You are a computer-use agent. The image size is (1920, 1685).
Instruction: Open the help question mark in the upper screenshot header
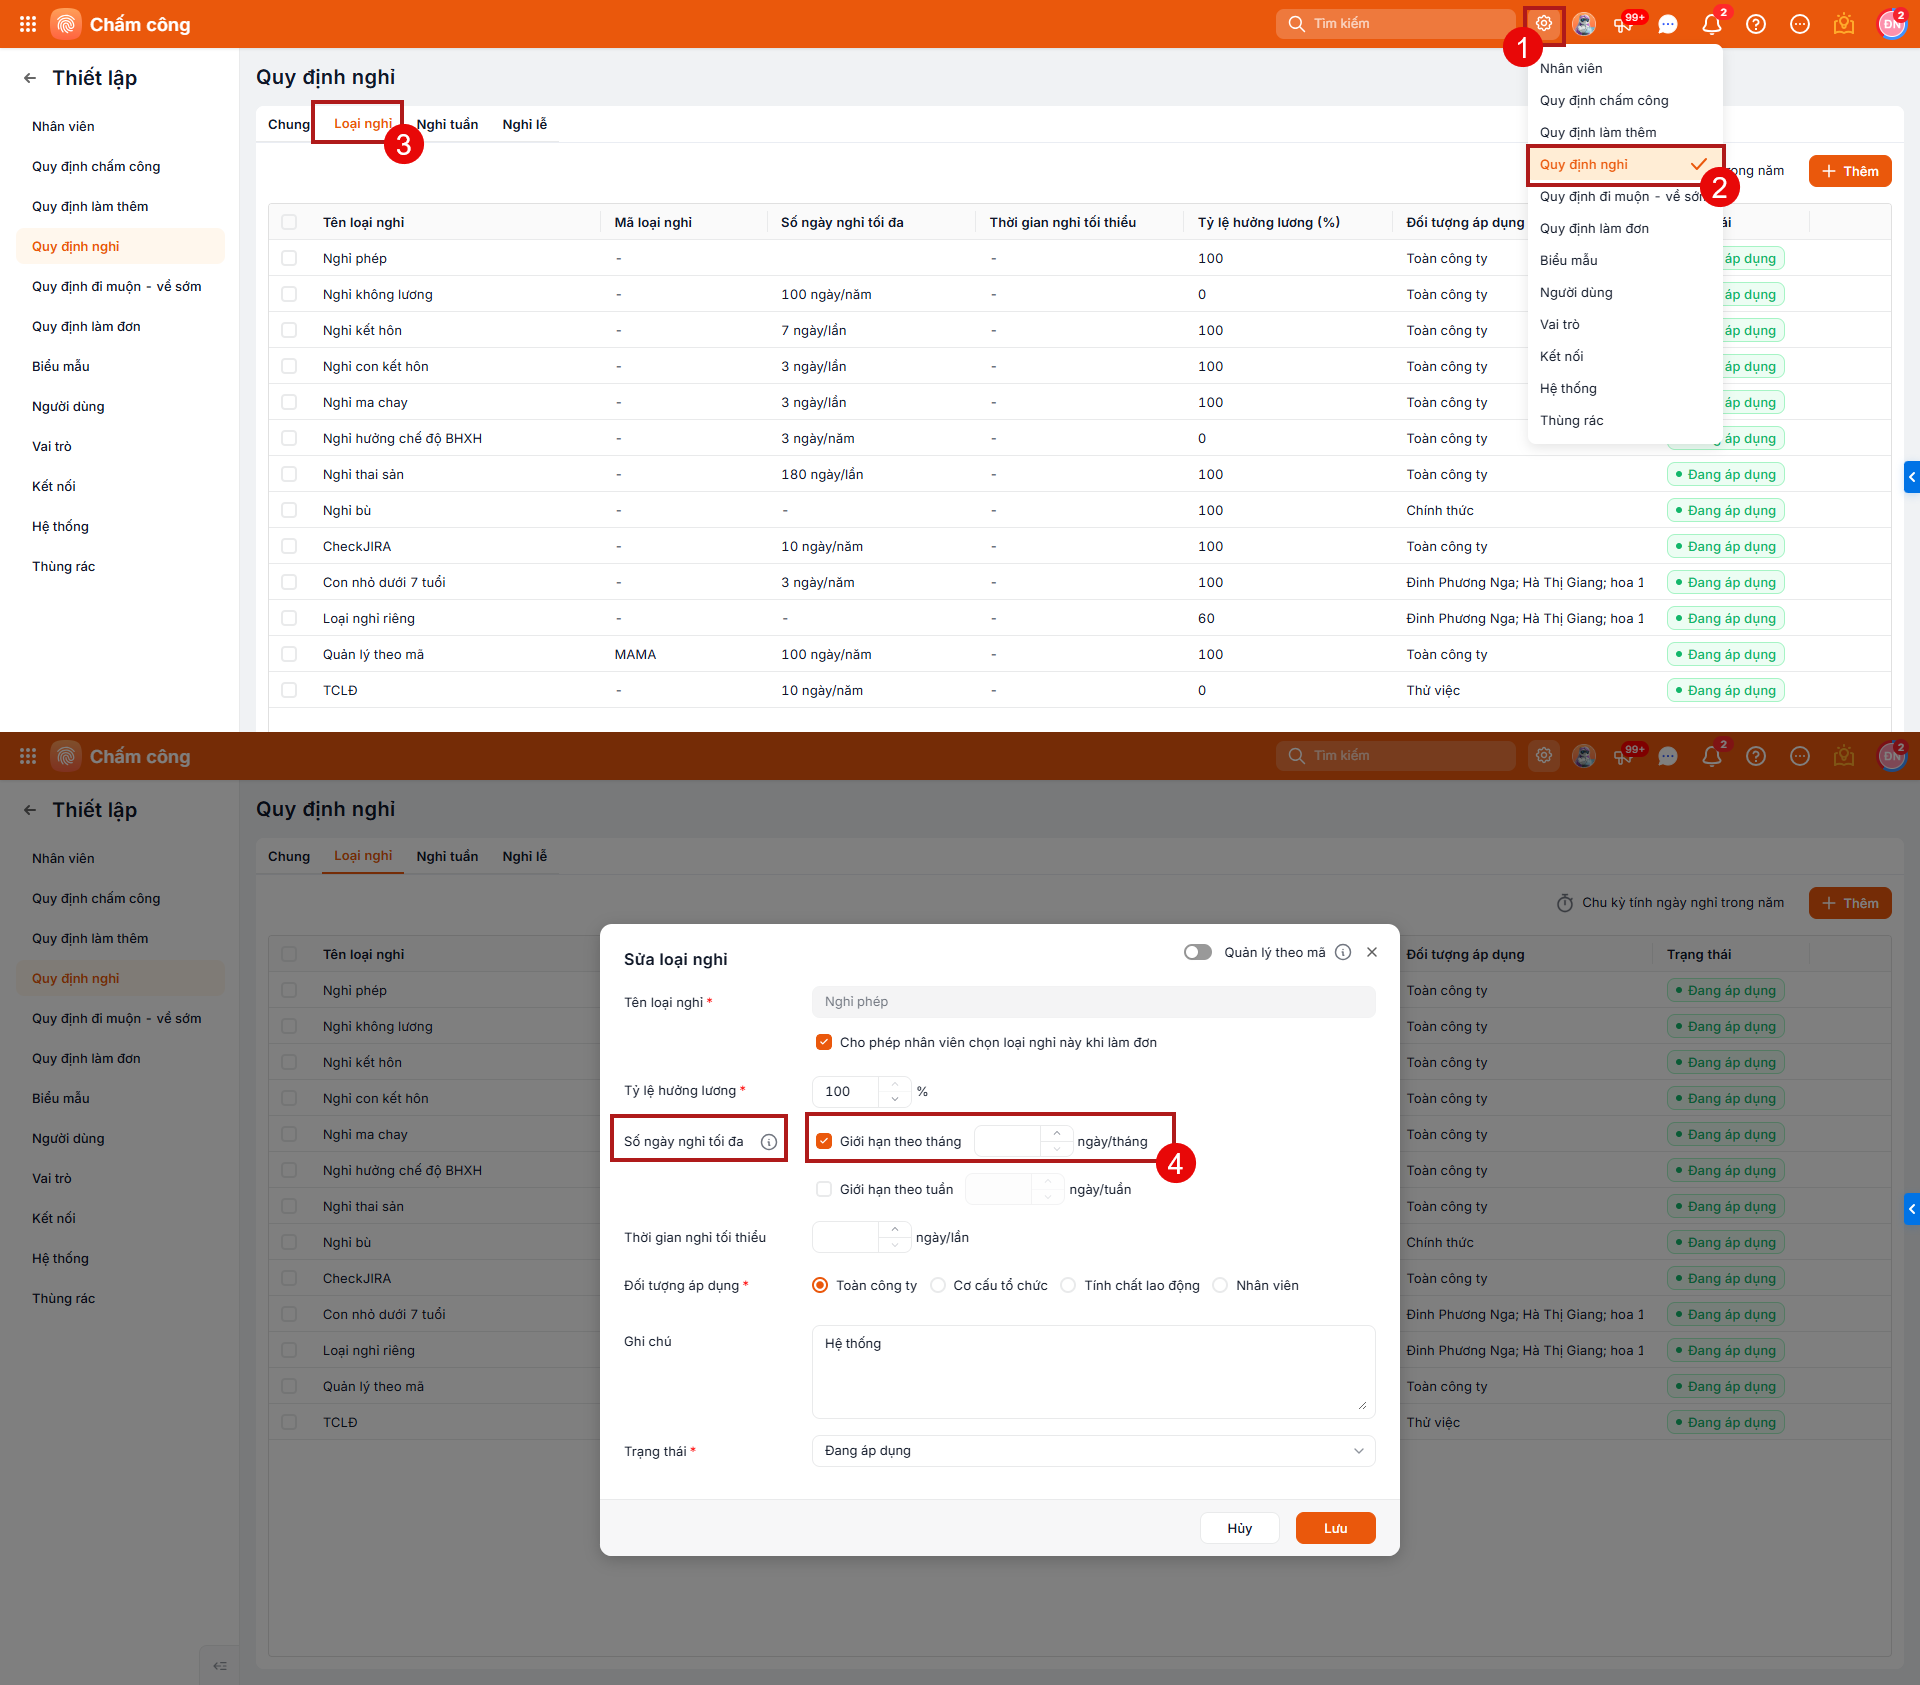tap(1756, 24)
